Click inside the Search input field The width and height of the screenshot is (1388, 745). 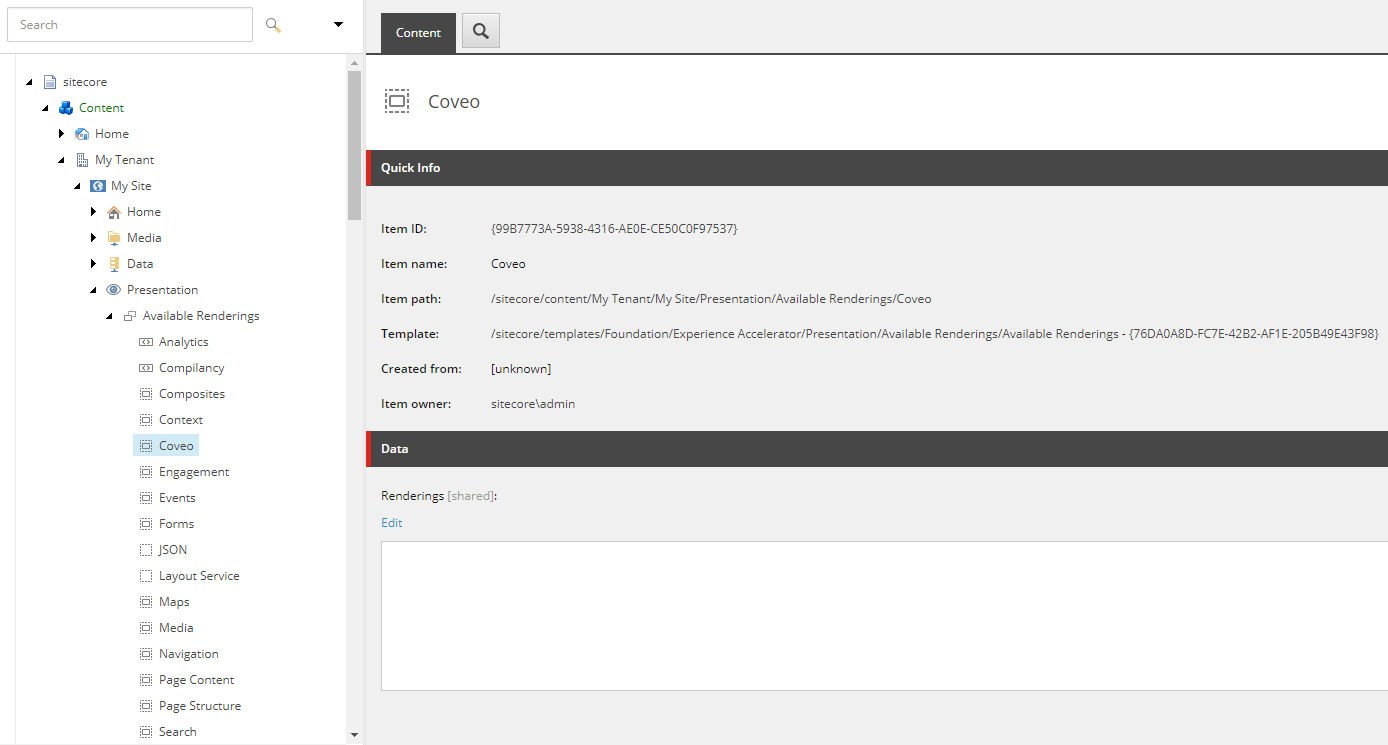click(x=130, y=24)
